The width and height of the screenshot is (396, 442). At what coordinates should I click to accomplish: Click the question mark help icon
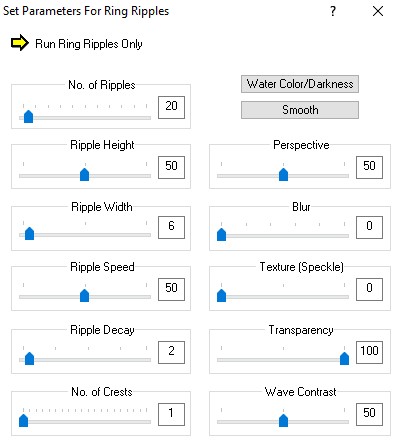333,11
